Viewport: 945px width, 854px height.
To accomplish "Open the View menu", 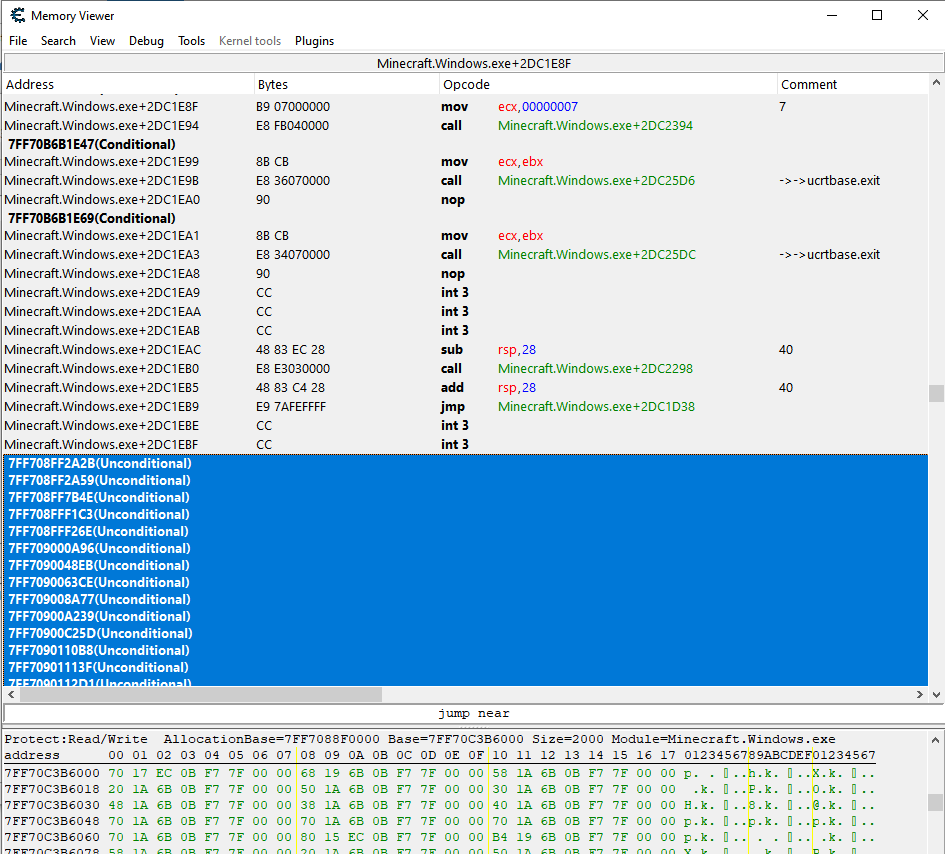I will click(x=102, y=41).
